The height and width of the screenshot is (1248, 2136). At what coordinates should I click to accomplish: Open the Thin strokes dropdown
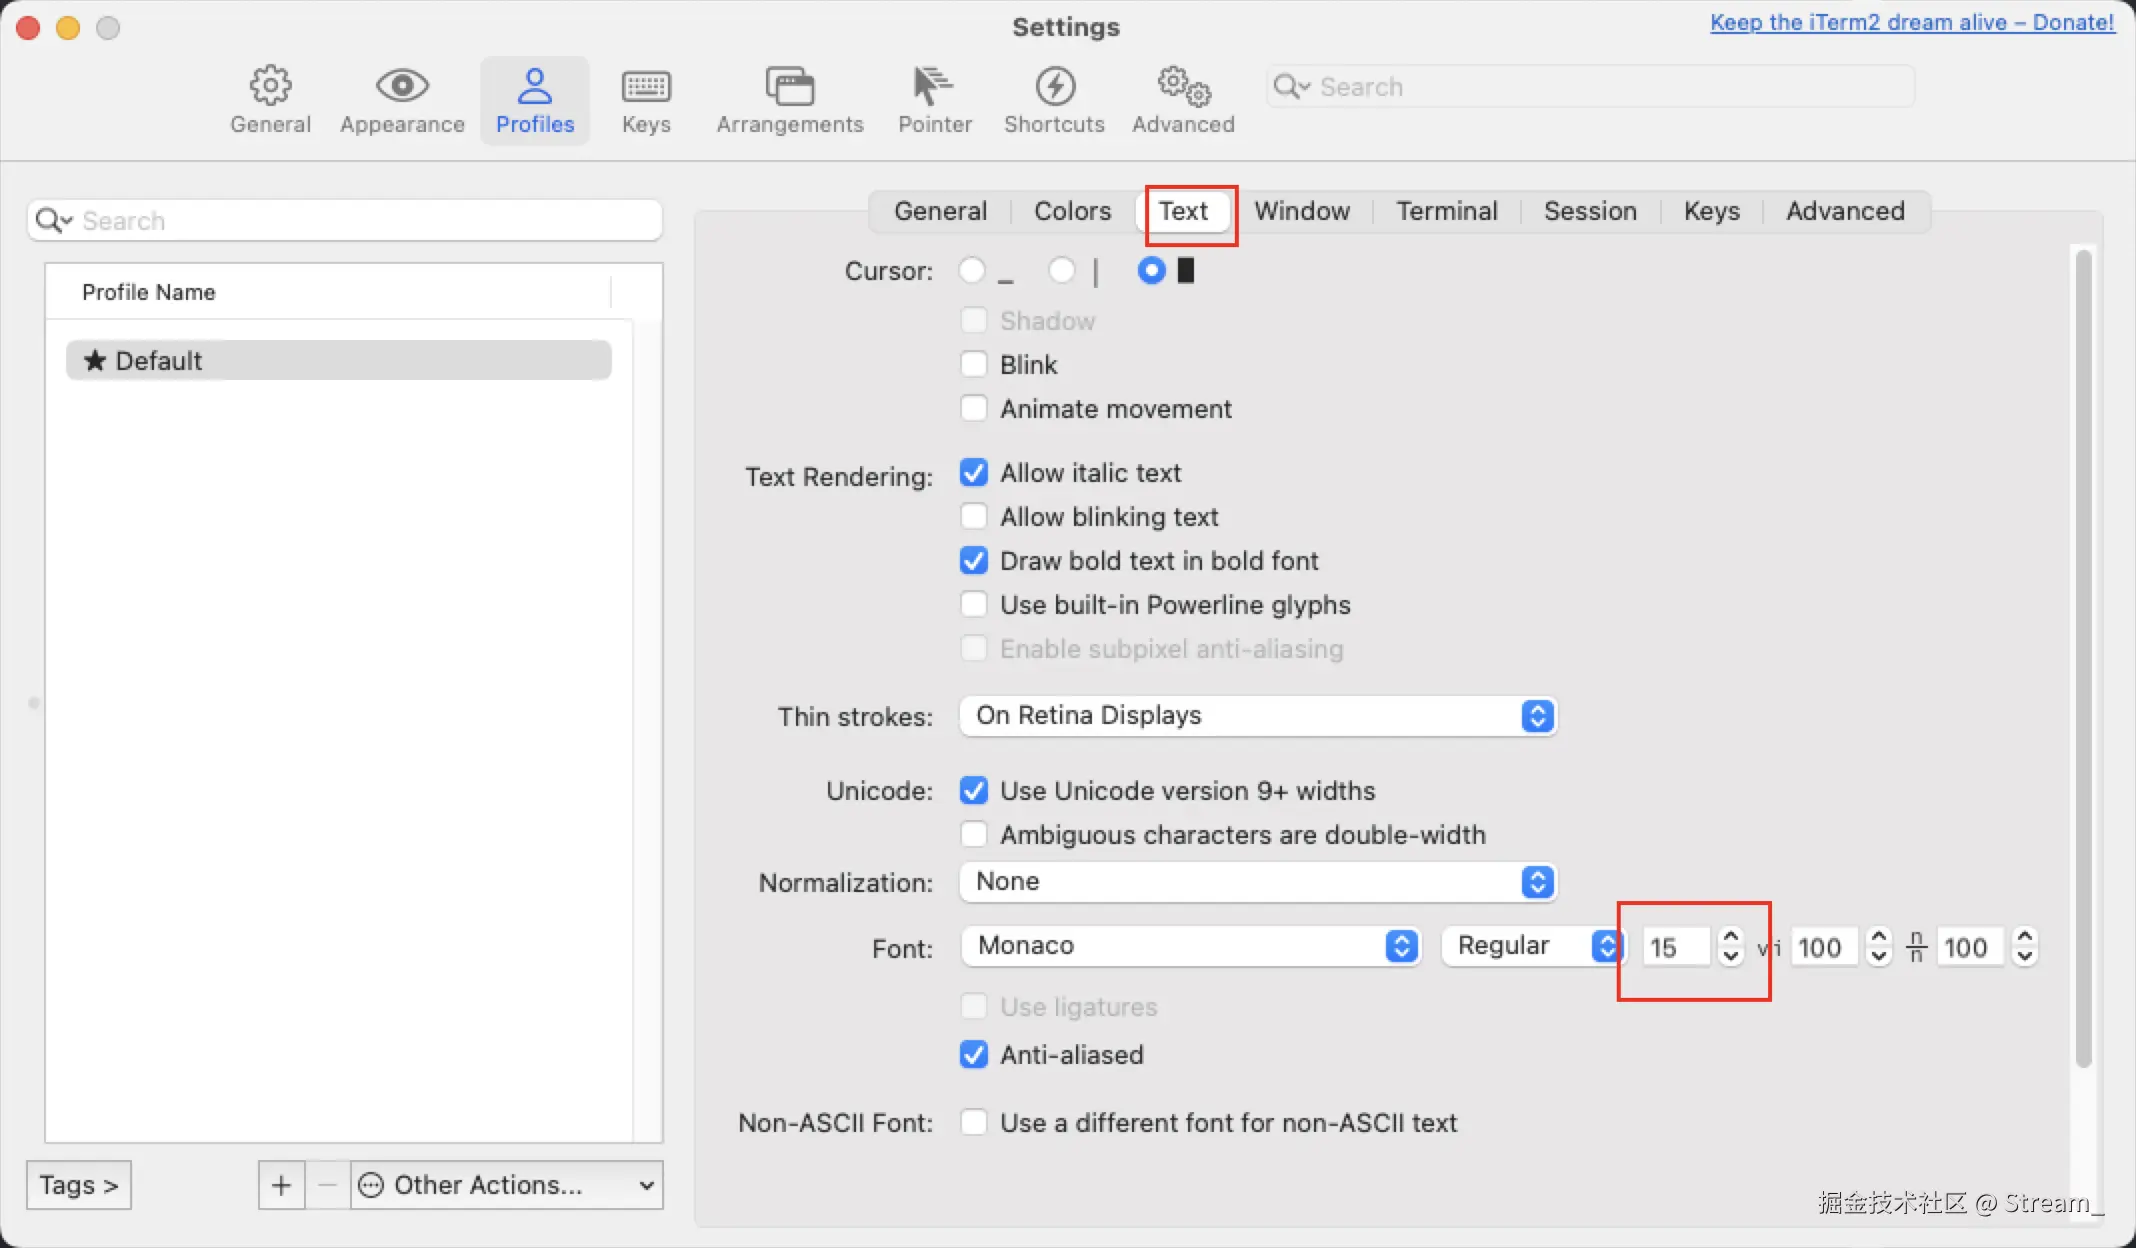point(1257,715)
